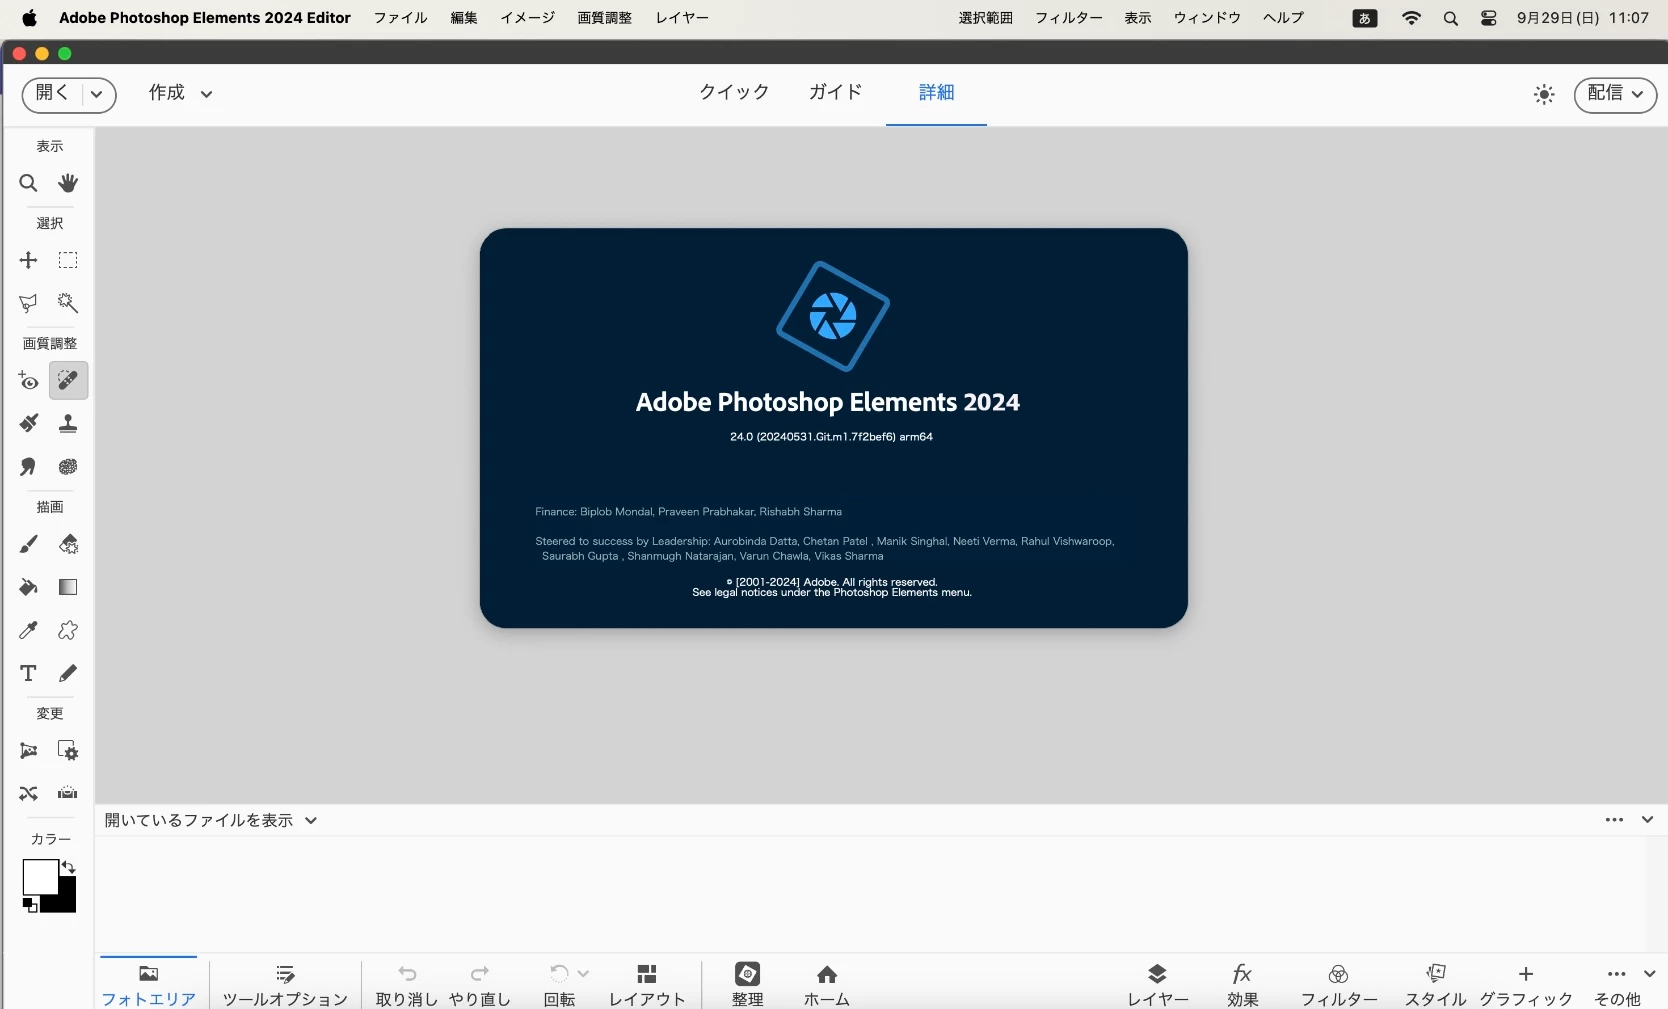Select the Crop tool
This screenshot has height=1009, width=1668.
tap(28, 751)
